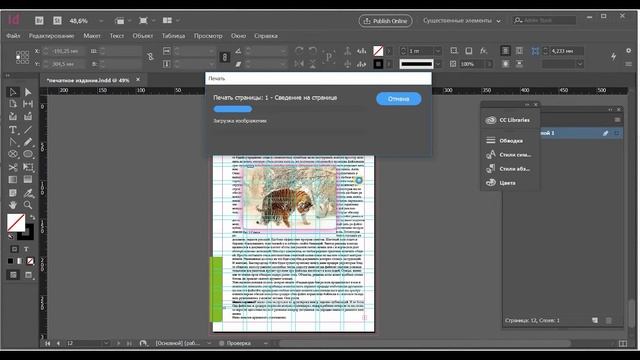Click the fill color swatch in toolbox
Screen dimensions: 640x360
point(16,223)
